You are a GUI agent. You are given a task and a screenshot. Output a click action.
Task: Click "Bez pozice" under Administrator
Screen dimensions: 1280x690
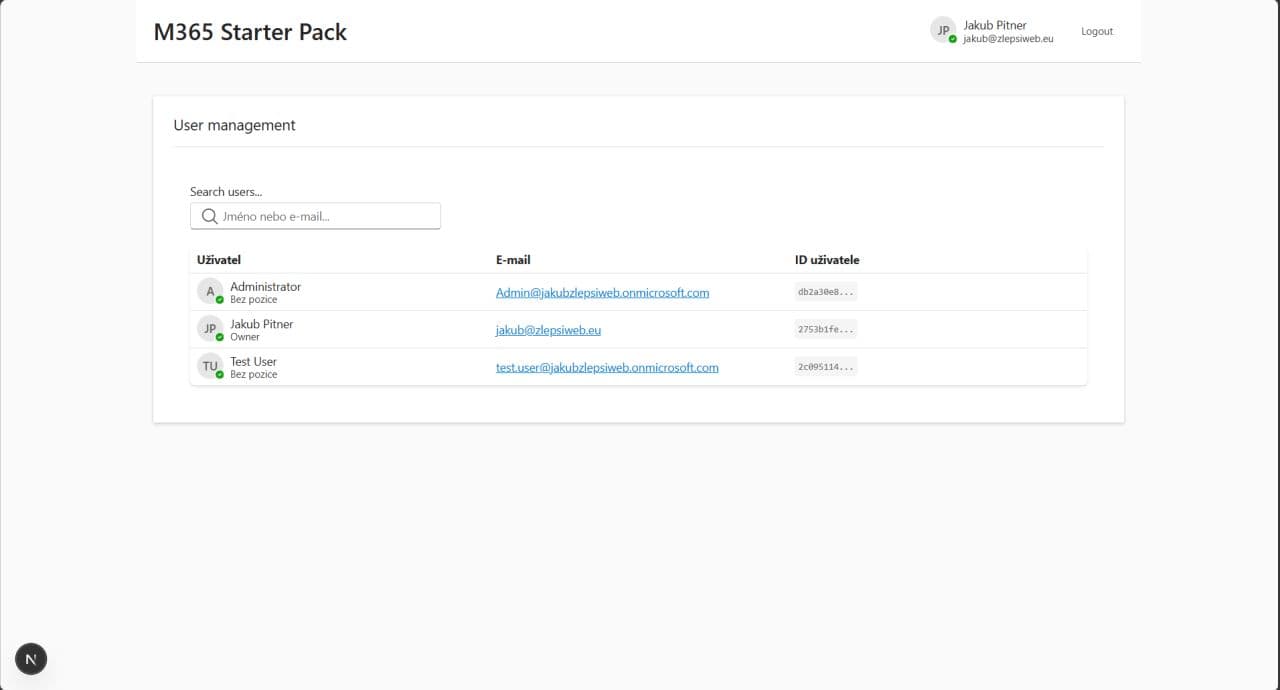point(254,299)
